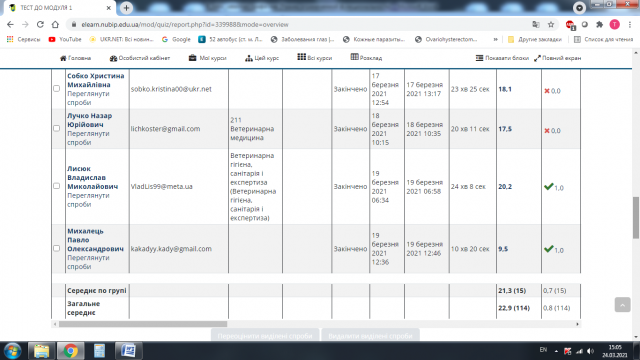This screenshot has height=360, width=640.
Task: Open the YouTube bookmark
Action: click(x=65, y=39)
